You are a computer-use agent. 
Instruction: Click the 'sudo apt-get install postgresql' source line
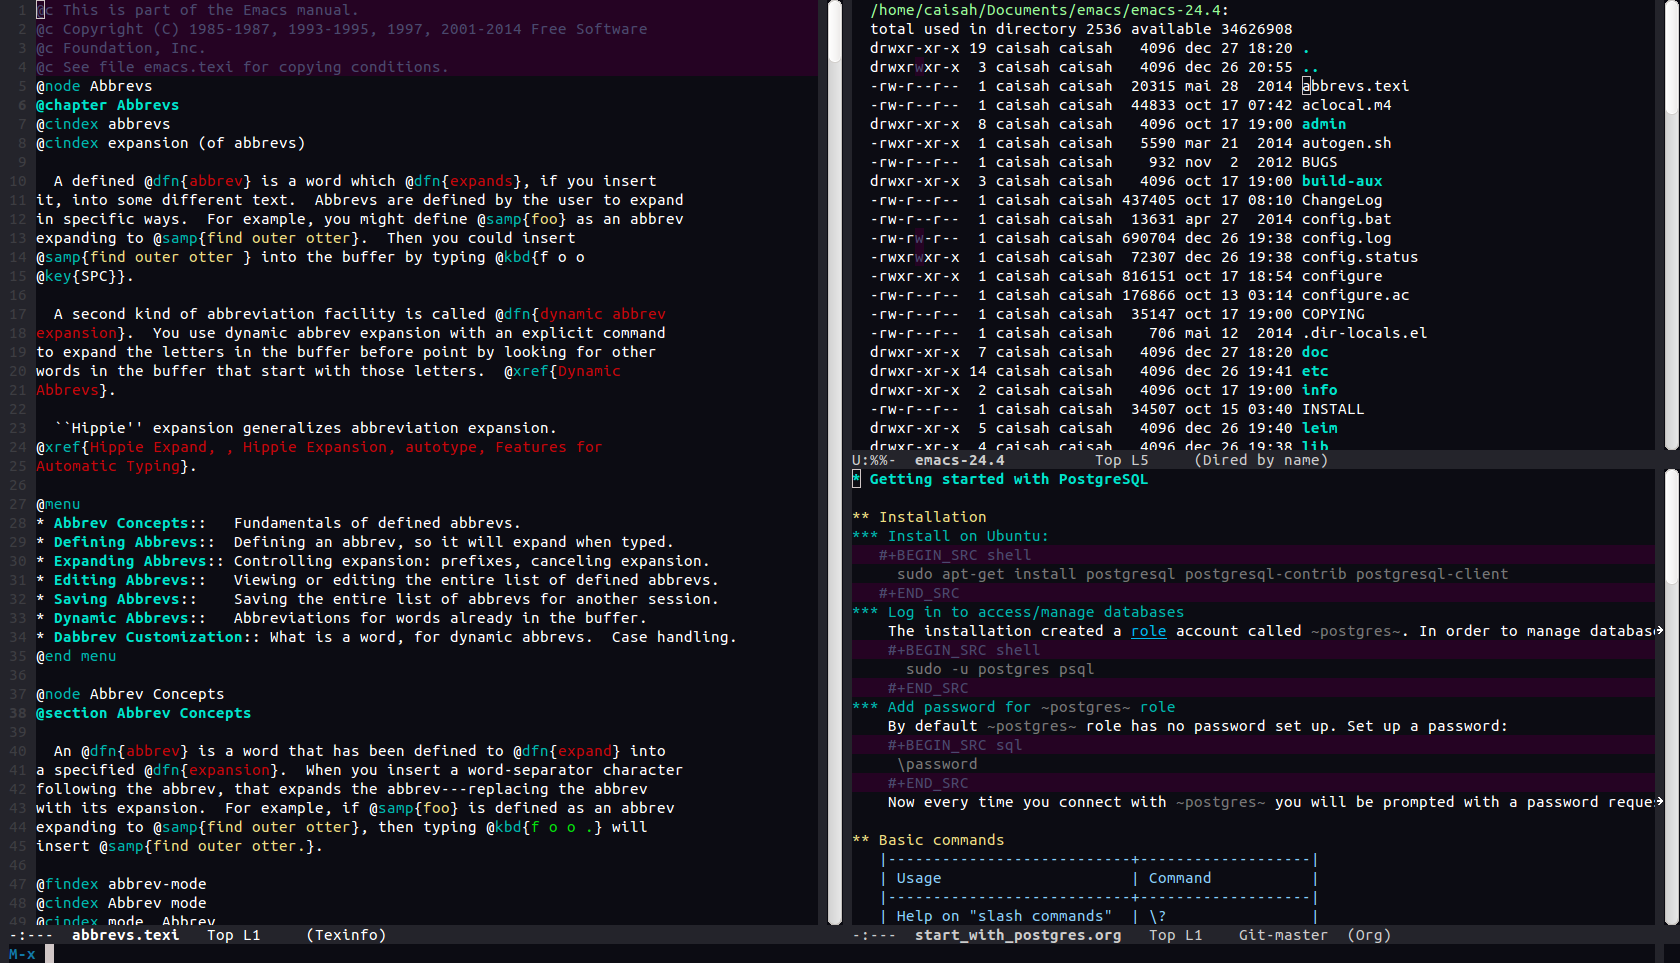click(x=1202, y=574)
